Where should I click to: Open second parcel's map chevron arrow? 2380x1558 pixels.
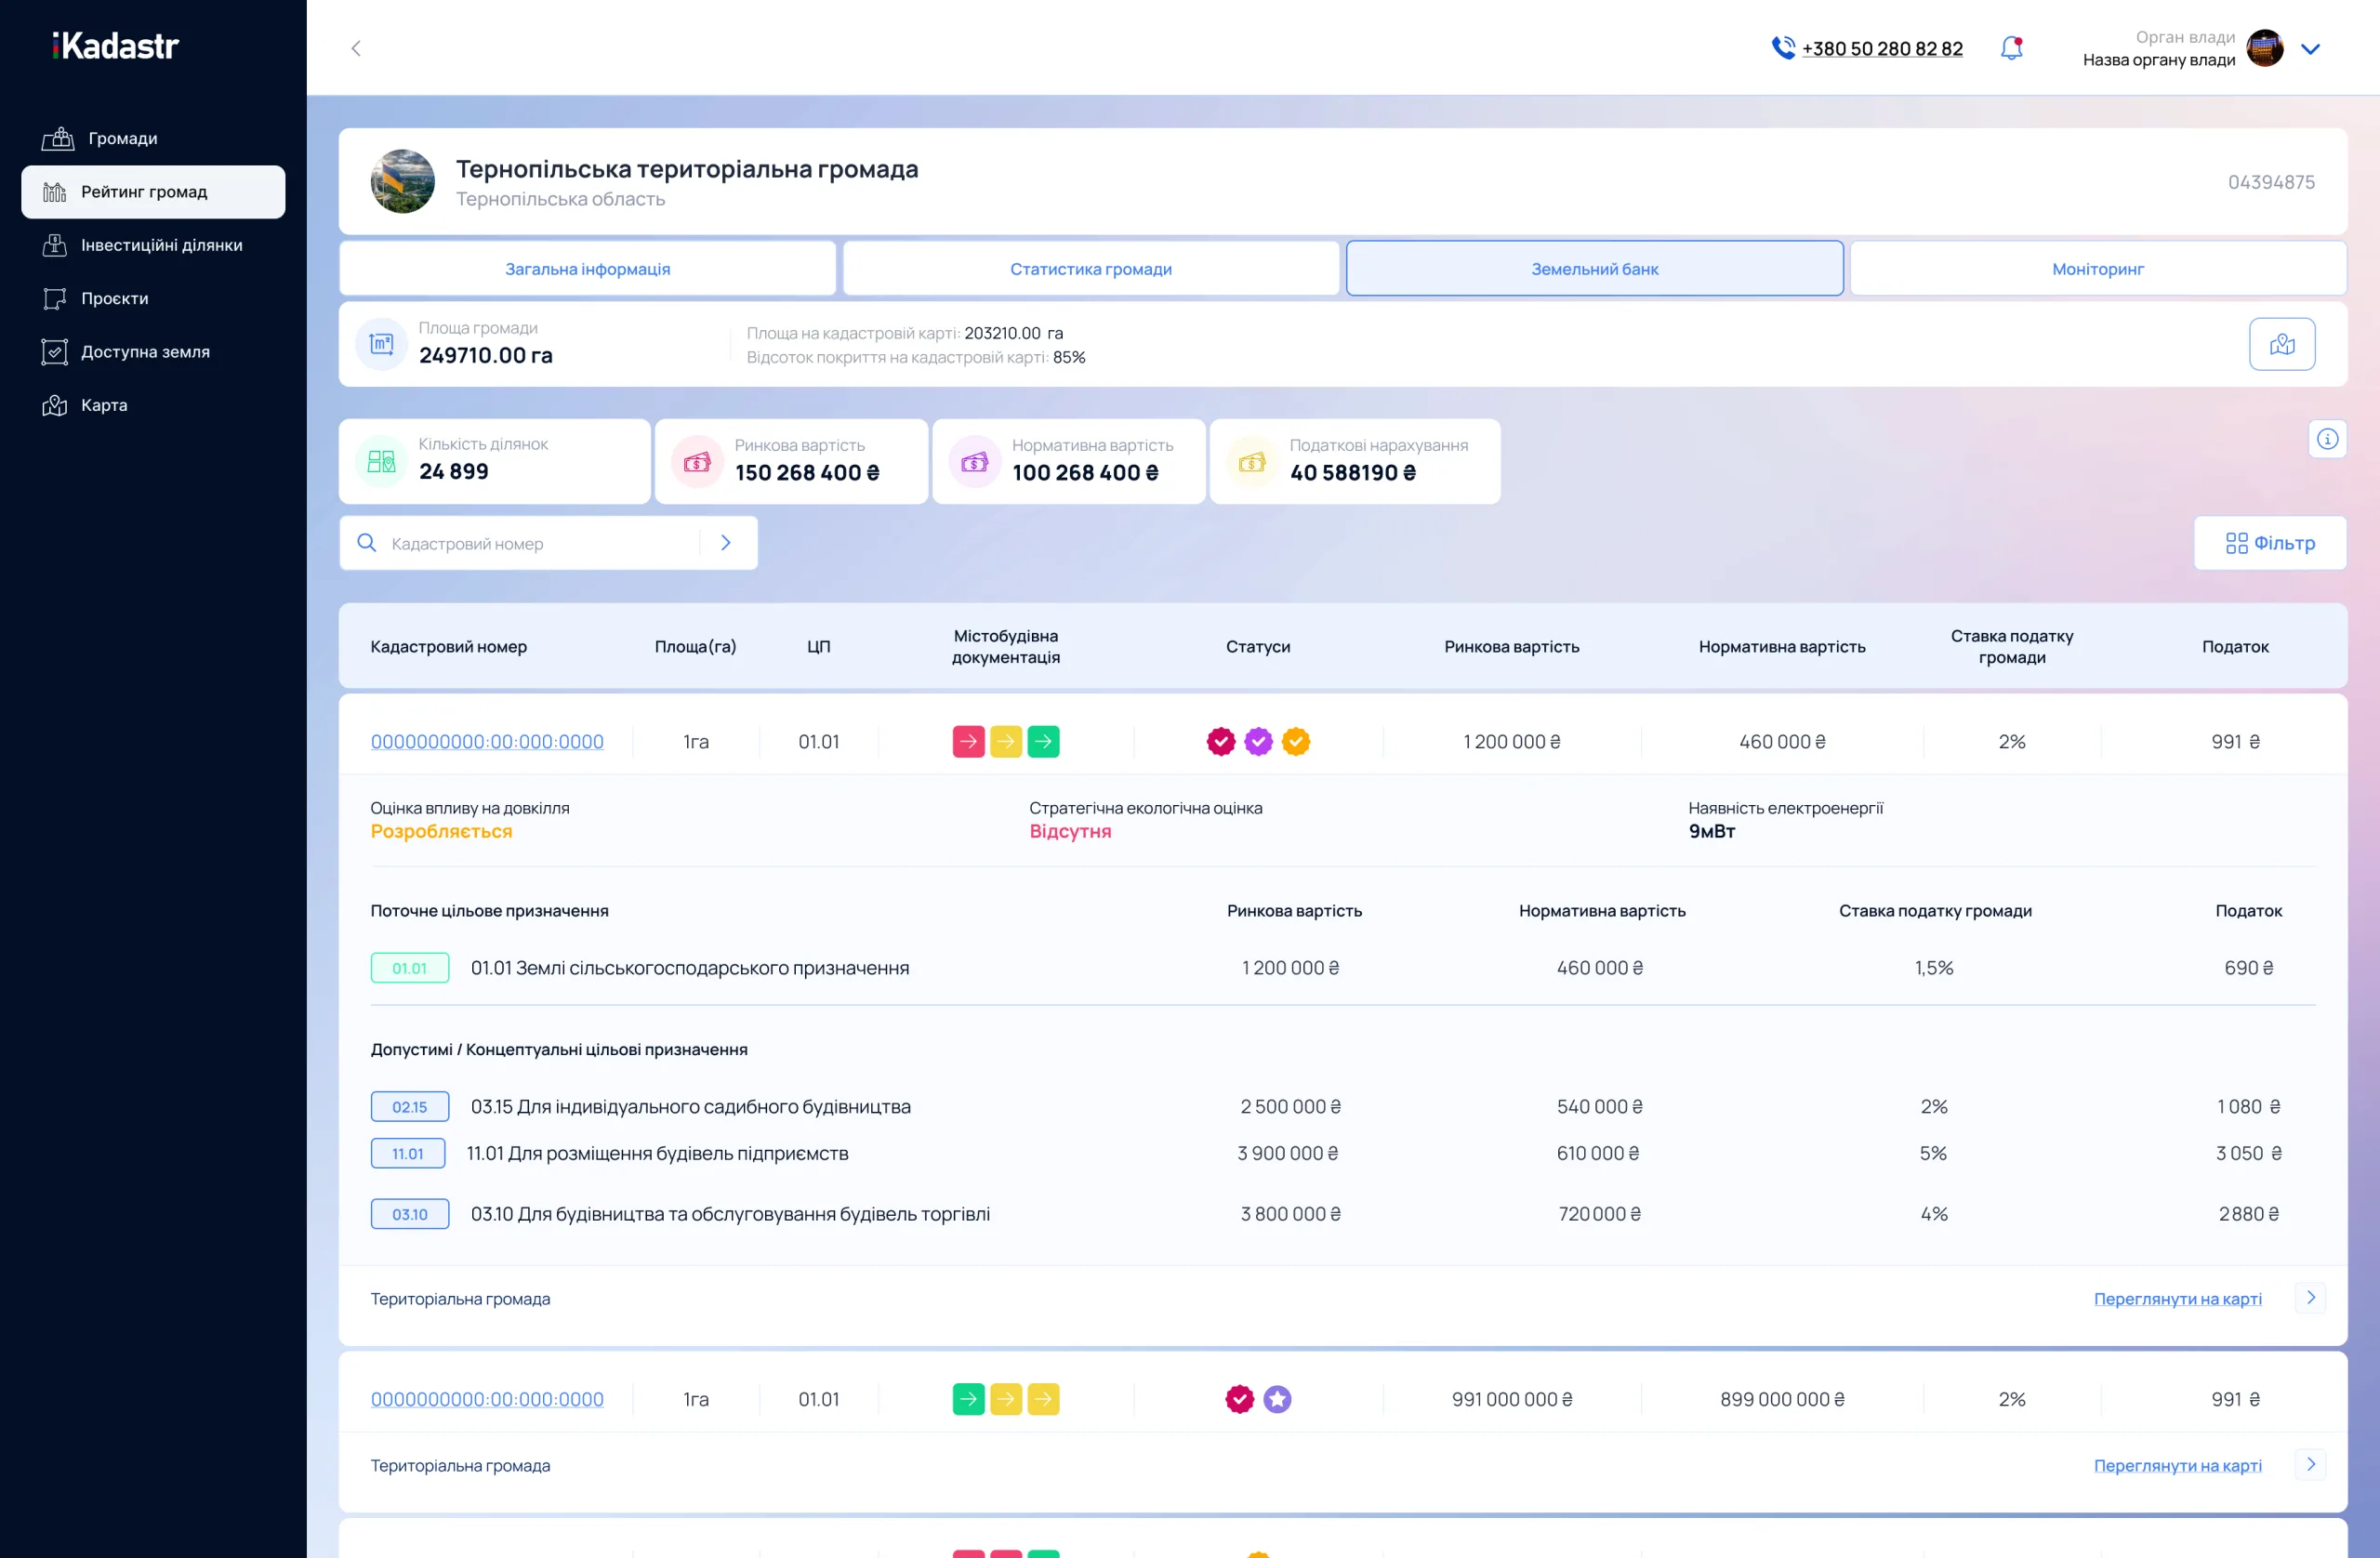tap(2310, 1465)
